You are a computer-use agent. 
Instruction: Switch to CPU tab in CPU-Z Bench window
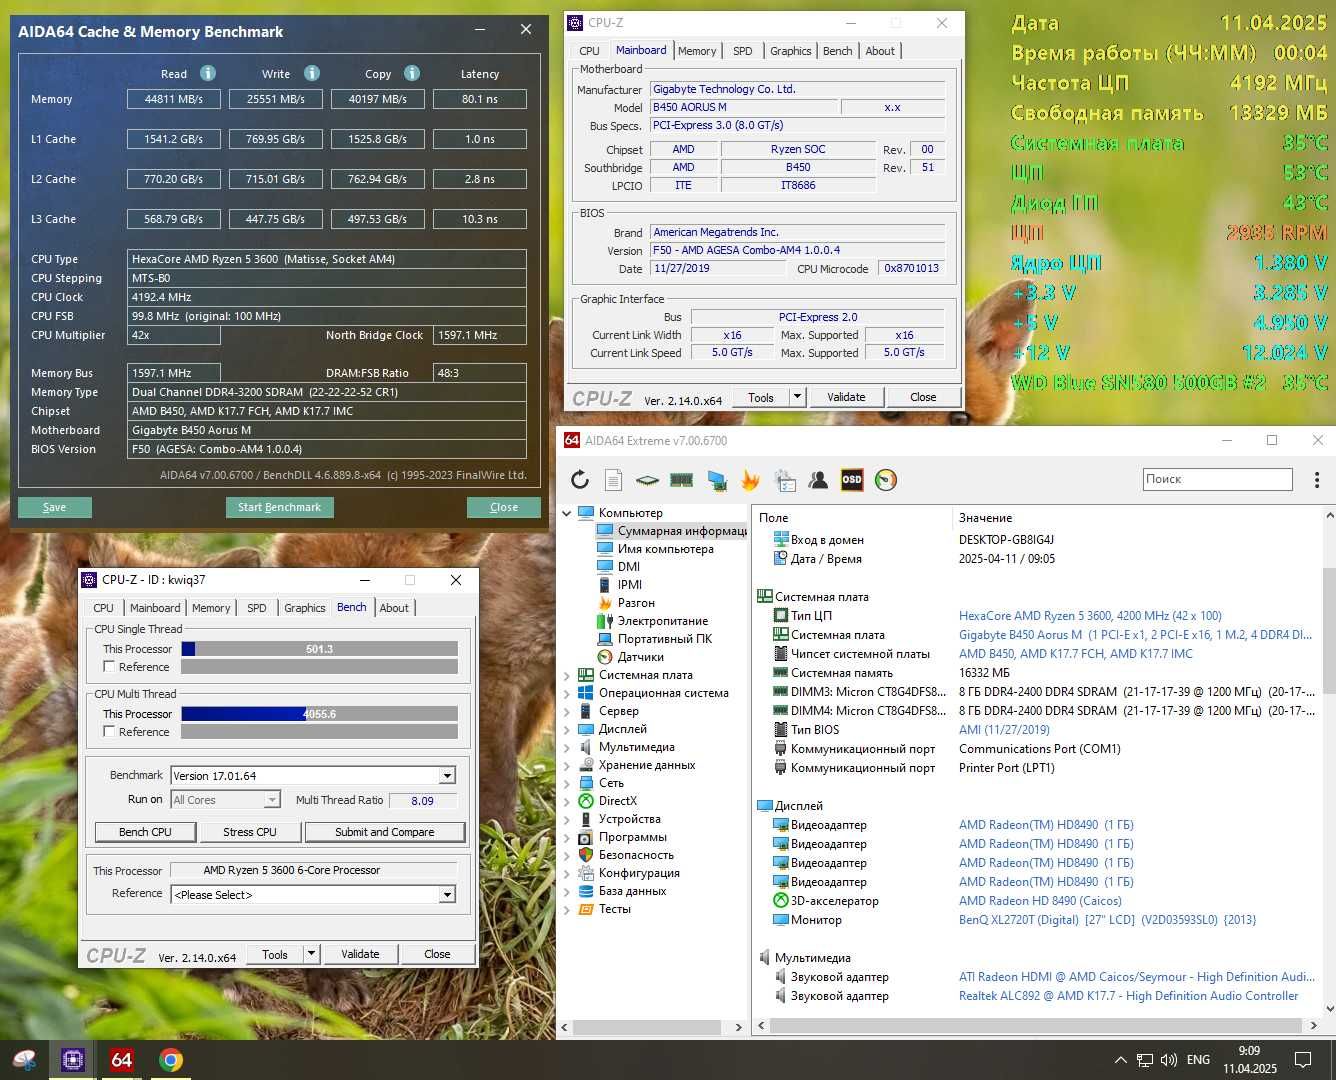103,608
